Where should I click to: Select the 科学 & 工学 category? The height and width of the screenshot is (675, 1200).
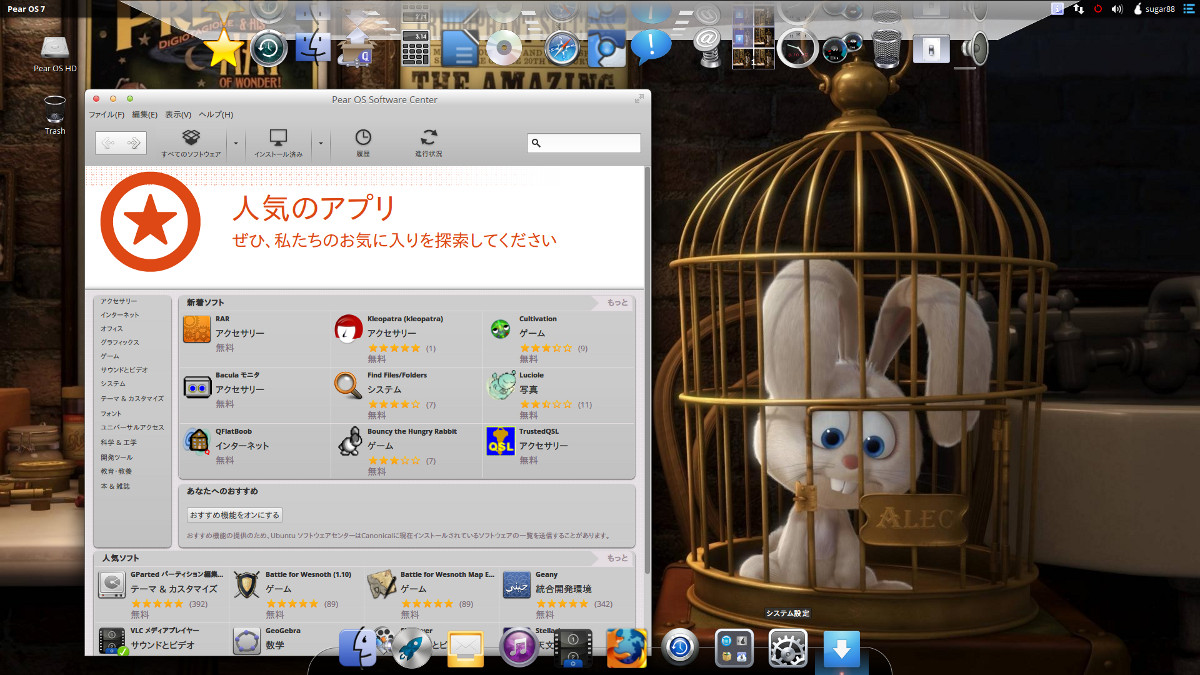pyautogui.click(x=119, y=442)
